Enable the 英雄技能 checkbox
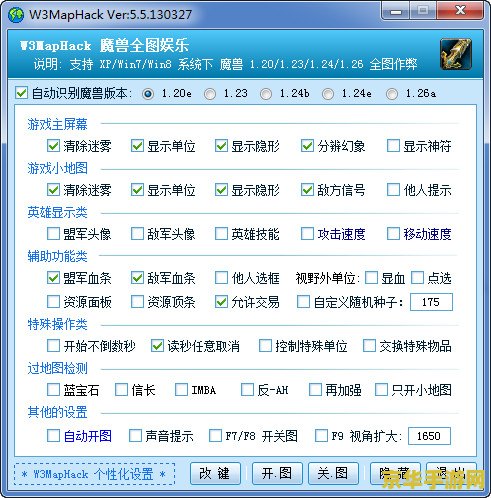 (x=221, y=234)
